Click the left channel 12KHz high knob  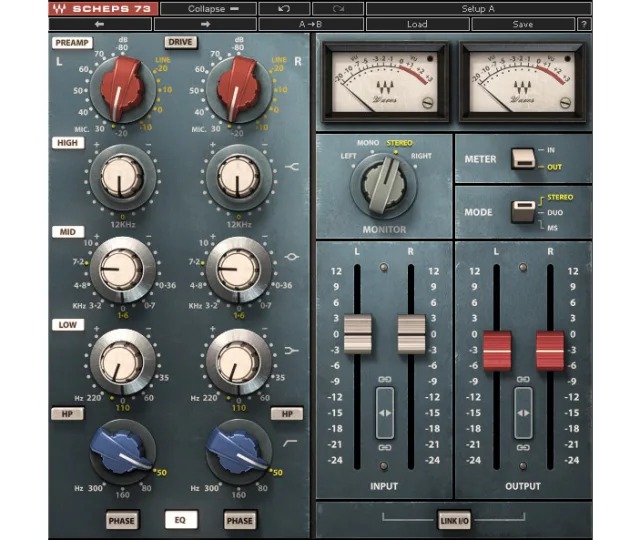(x=122, y=177)
